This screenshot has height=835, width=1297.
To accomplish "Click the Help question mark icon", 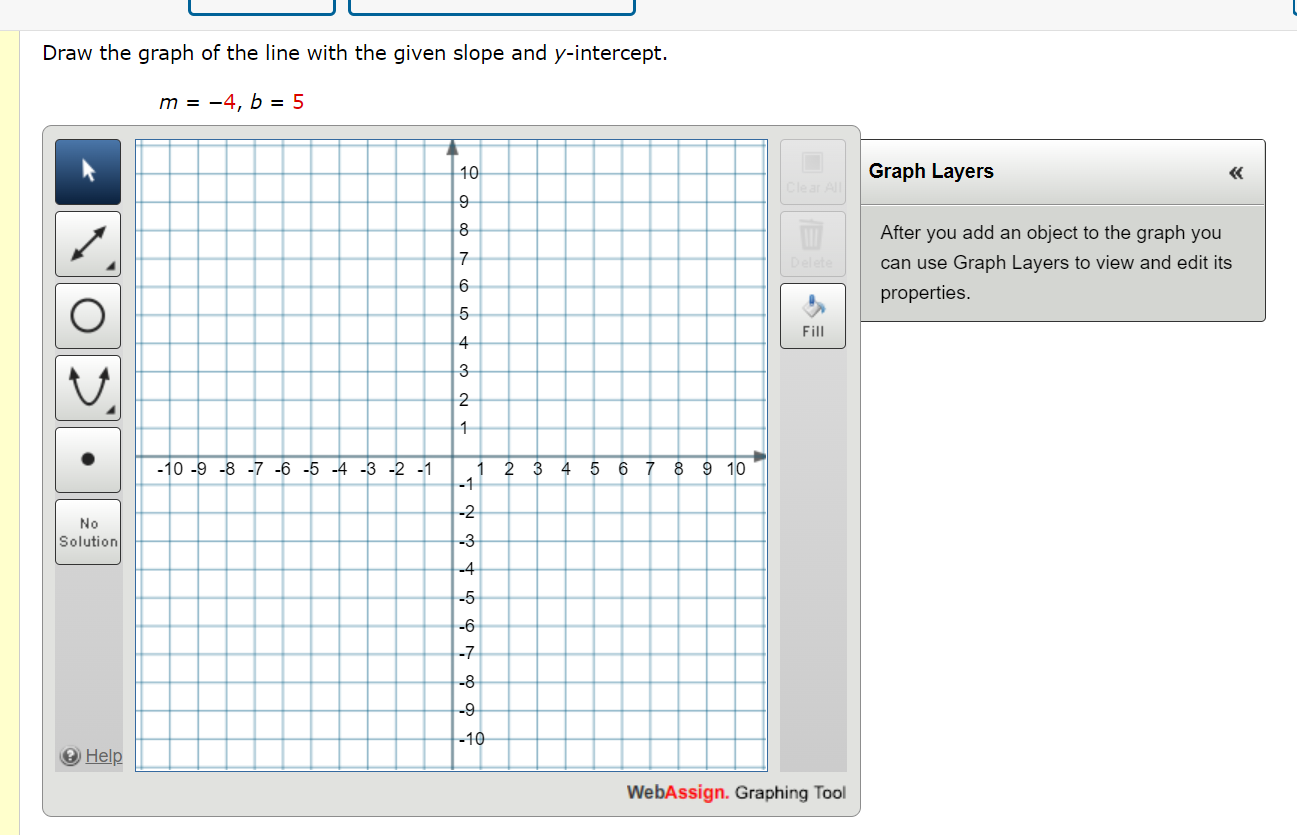I will click(x=68, y=756).
